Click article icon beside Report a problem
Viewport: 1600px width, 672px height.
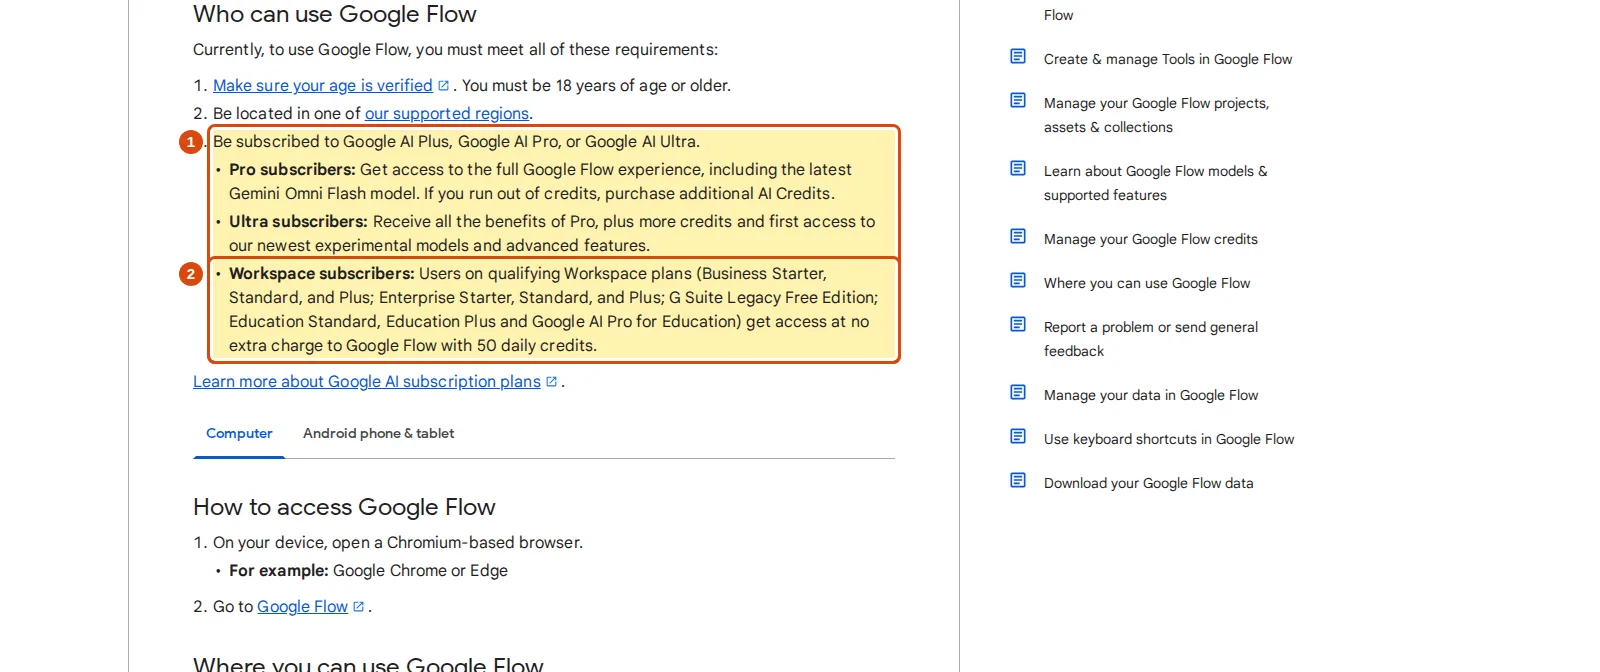coord(1018,324)
